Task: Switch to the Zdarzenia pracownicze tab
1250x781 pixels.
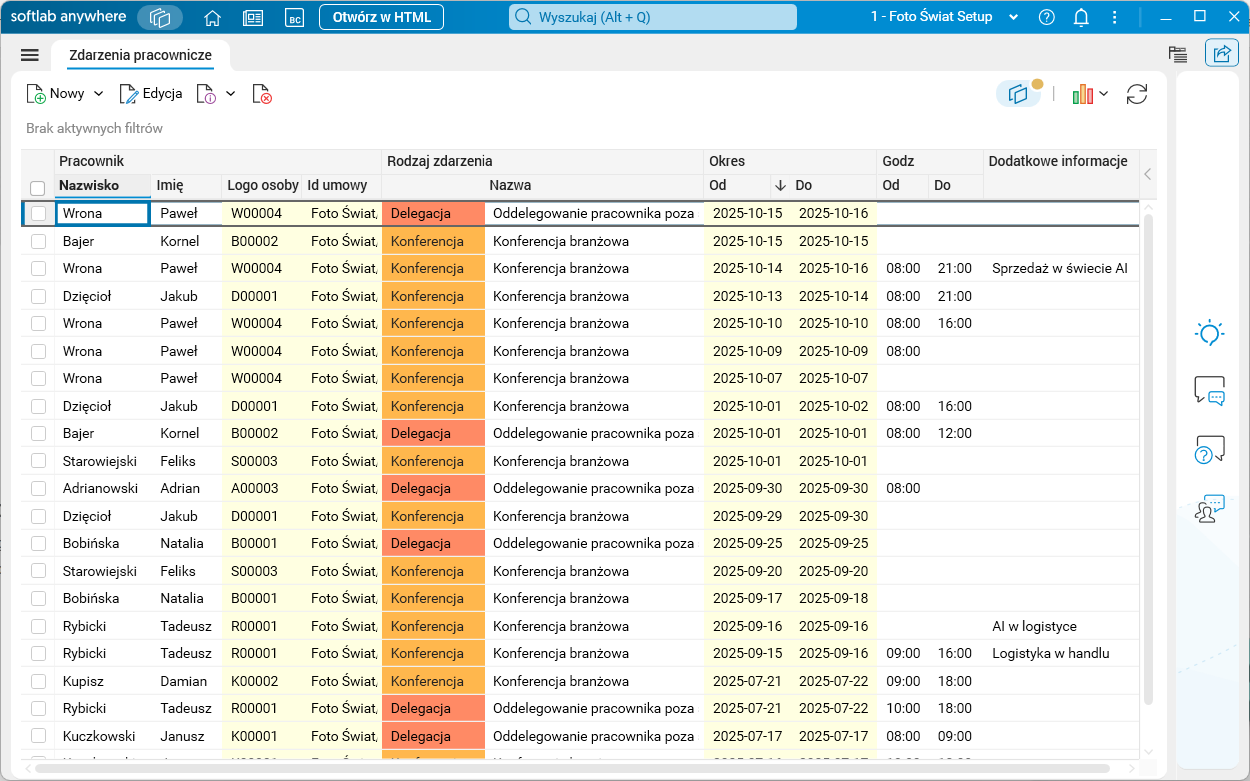Action: click(139, 55)
